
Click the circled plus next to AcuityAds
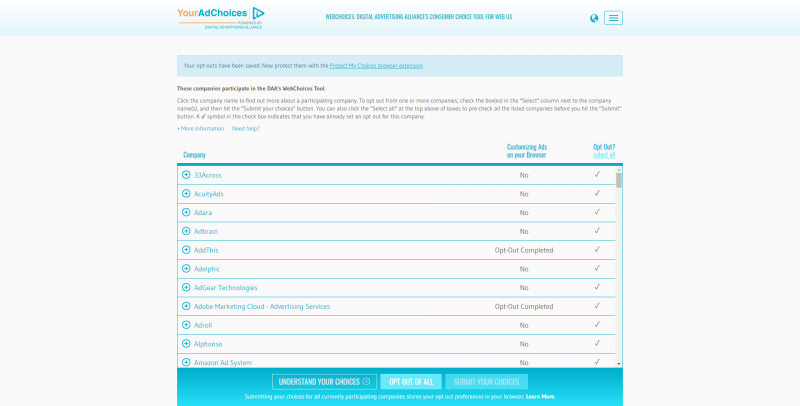point(186,194)
